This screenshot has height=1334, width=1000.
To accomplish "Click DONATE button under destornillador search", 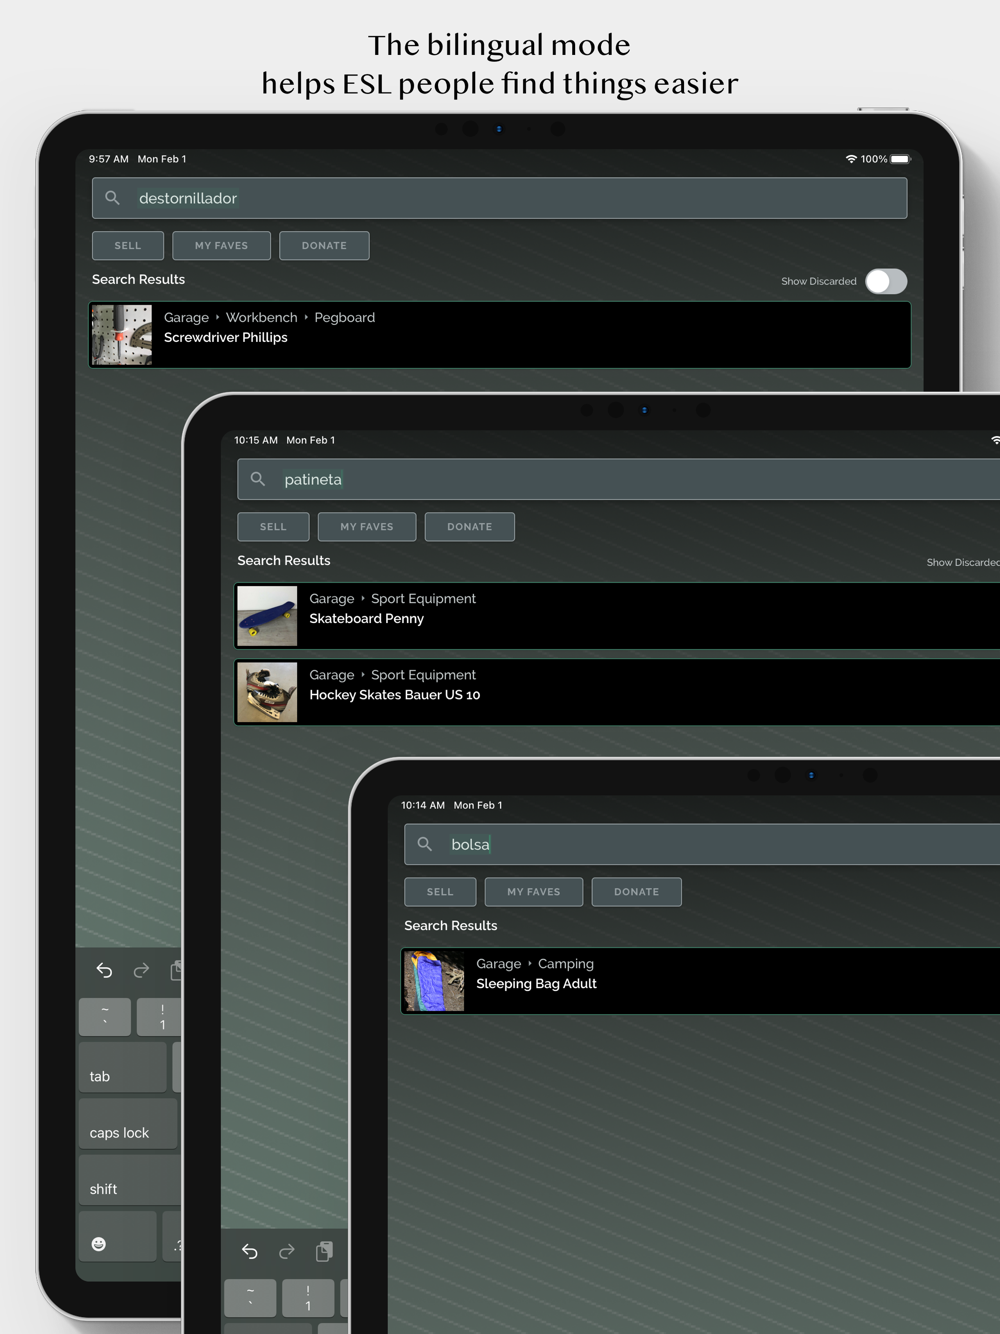I will point(324,246).
